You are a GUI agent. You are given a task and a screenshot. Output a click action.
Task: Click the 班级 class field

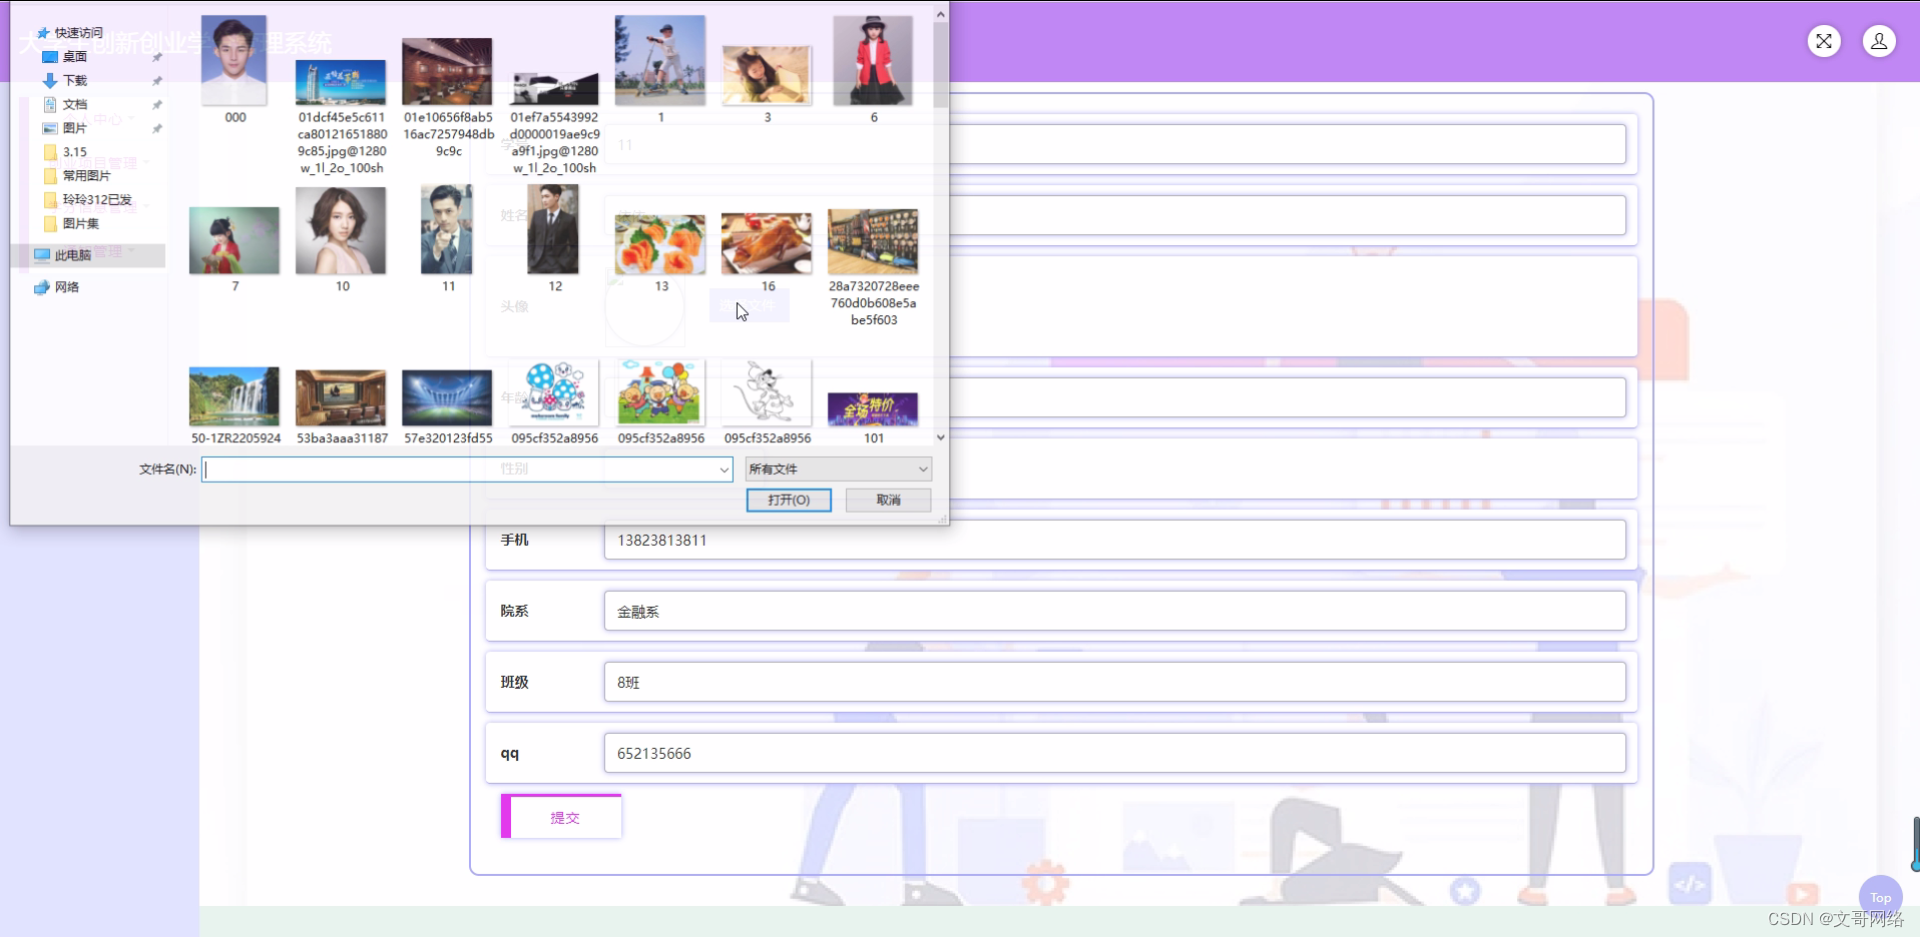[1114, 682]
